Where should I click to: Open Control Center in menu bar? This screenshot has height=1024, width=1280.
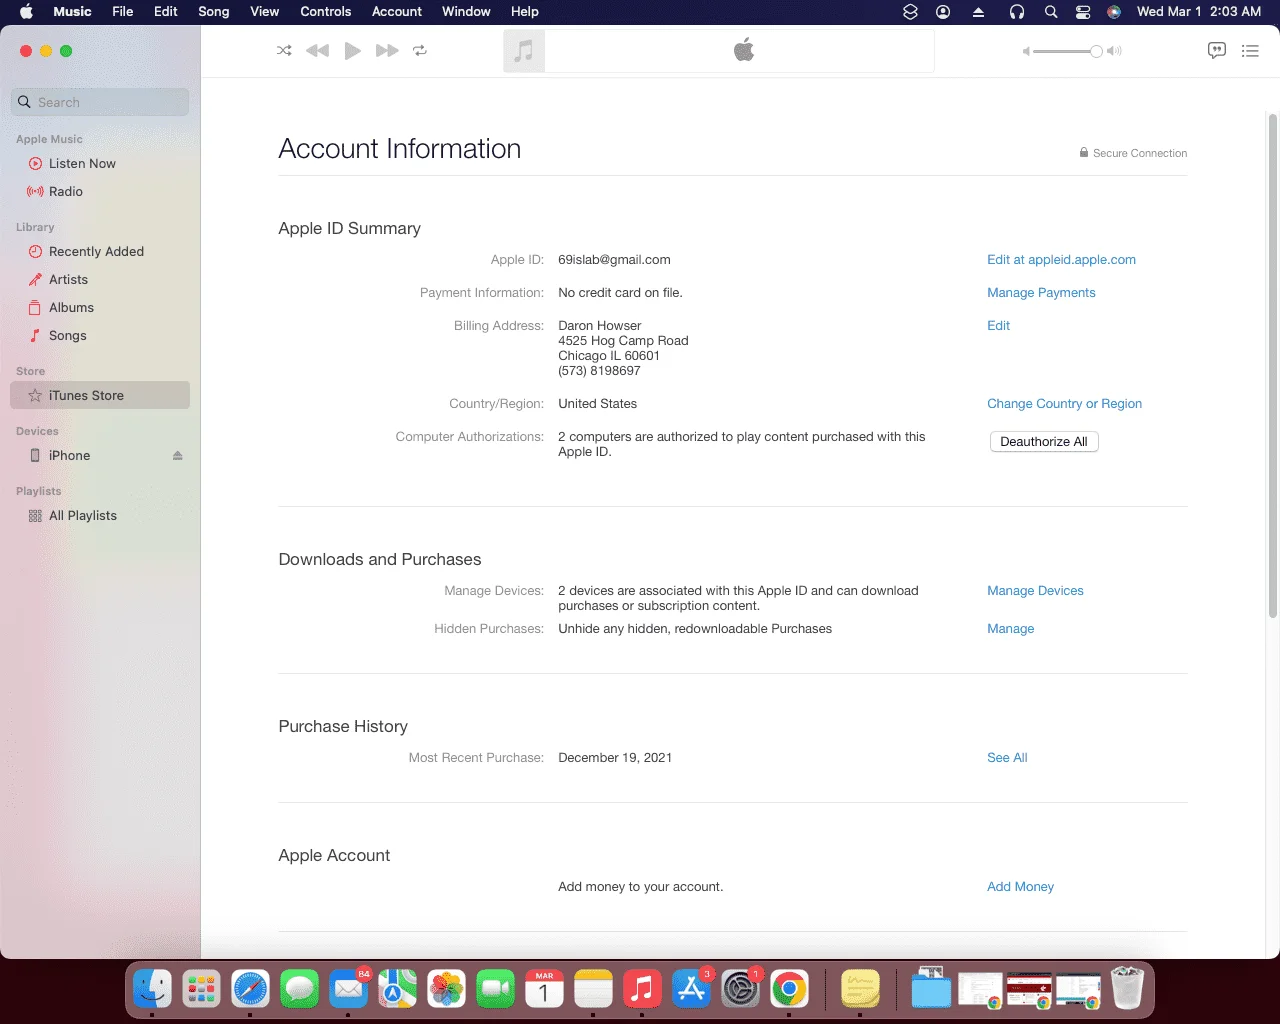pos(1083,12)
